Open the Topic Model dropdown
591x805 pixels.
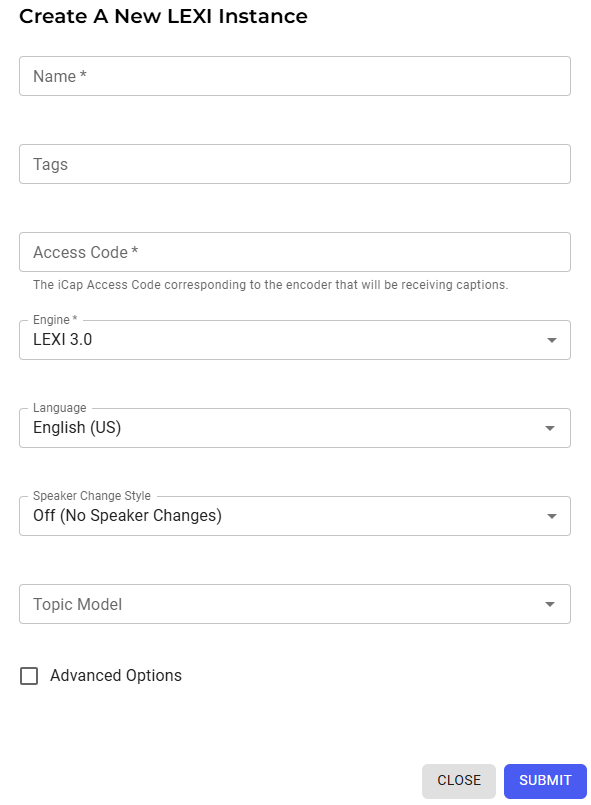tap(295, 604)
